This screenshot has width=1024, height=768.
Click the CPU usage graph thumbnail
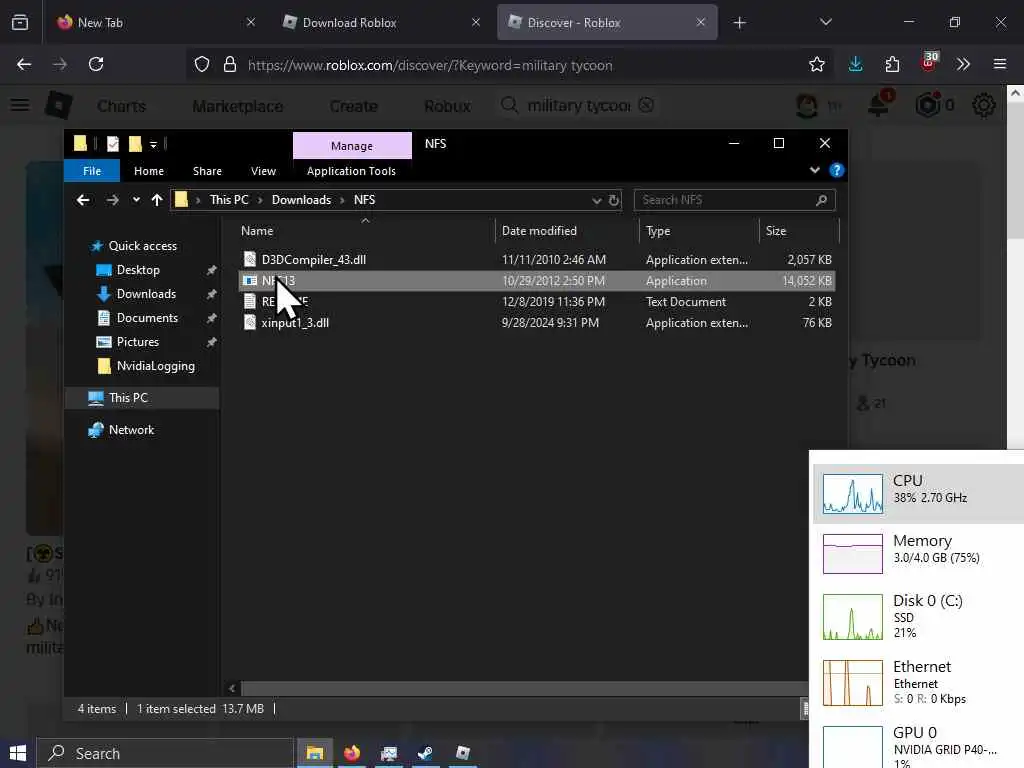(x=852, y=494)
